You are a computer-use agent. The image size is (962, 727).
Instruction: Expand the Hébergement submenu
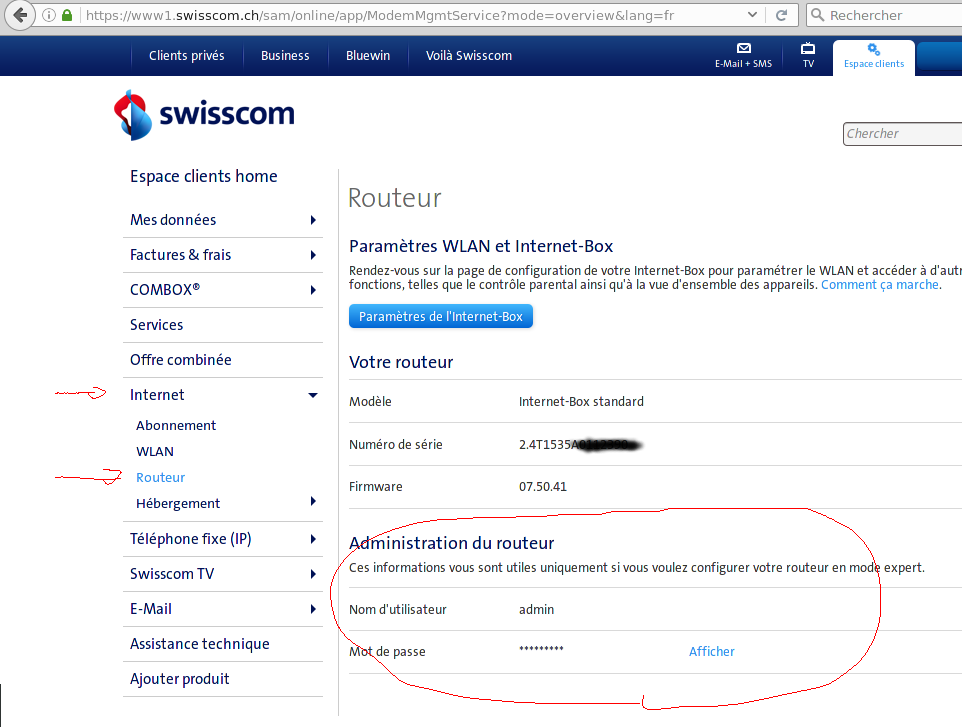313,502
